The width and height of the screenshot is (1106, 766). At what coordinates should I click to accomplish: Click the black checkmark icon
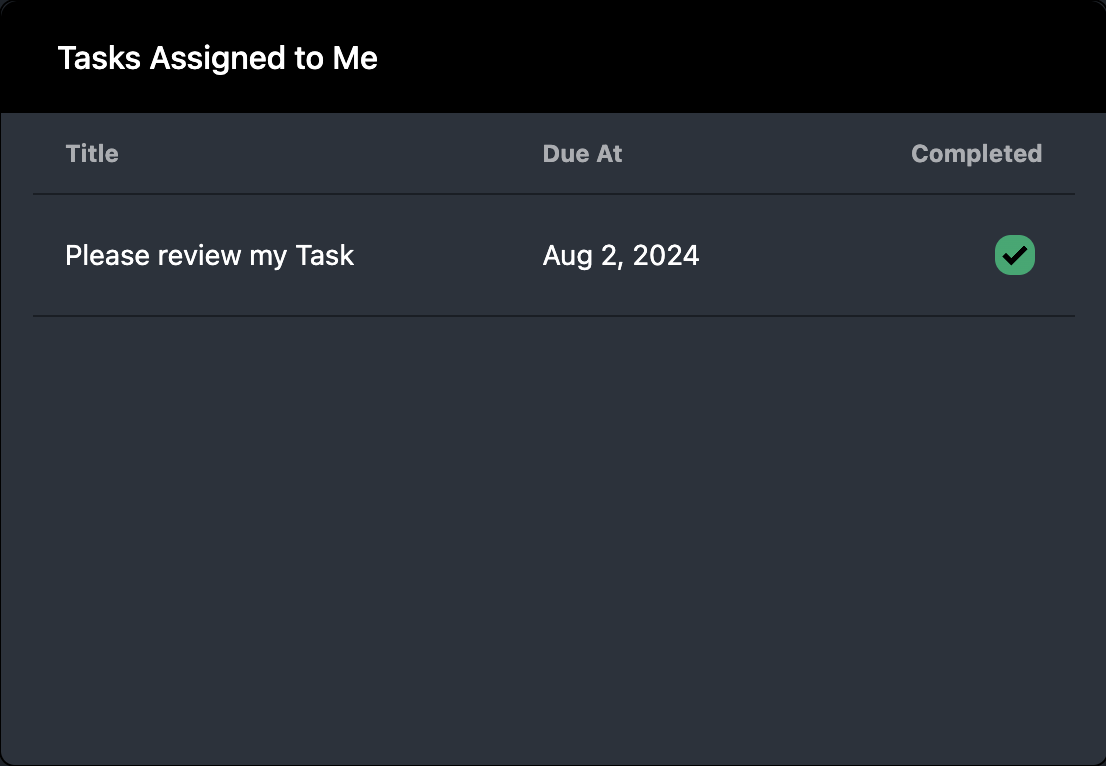pos(1015,256)
